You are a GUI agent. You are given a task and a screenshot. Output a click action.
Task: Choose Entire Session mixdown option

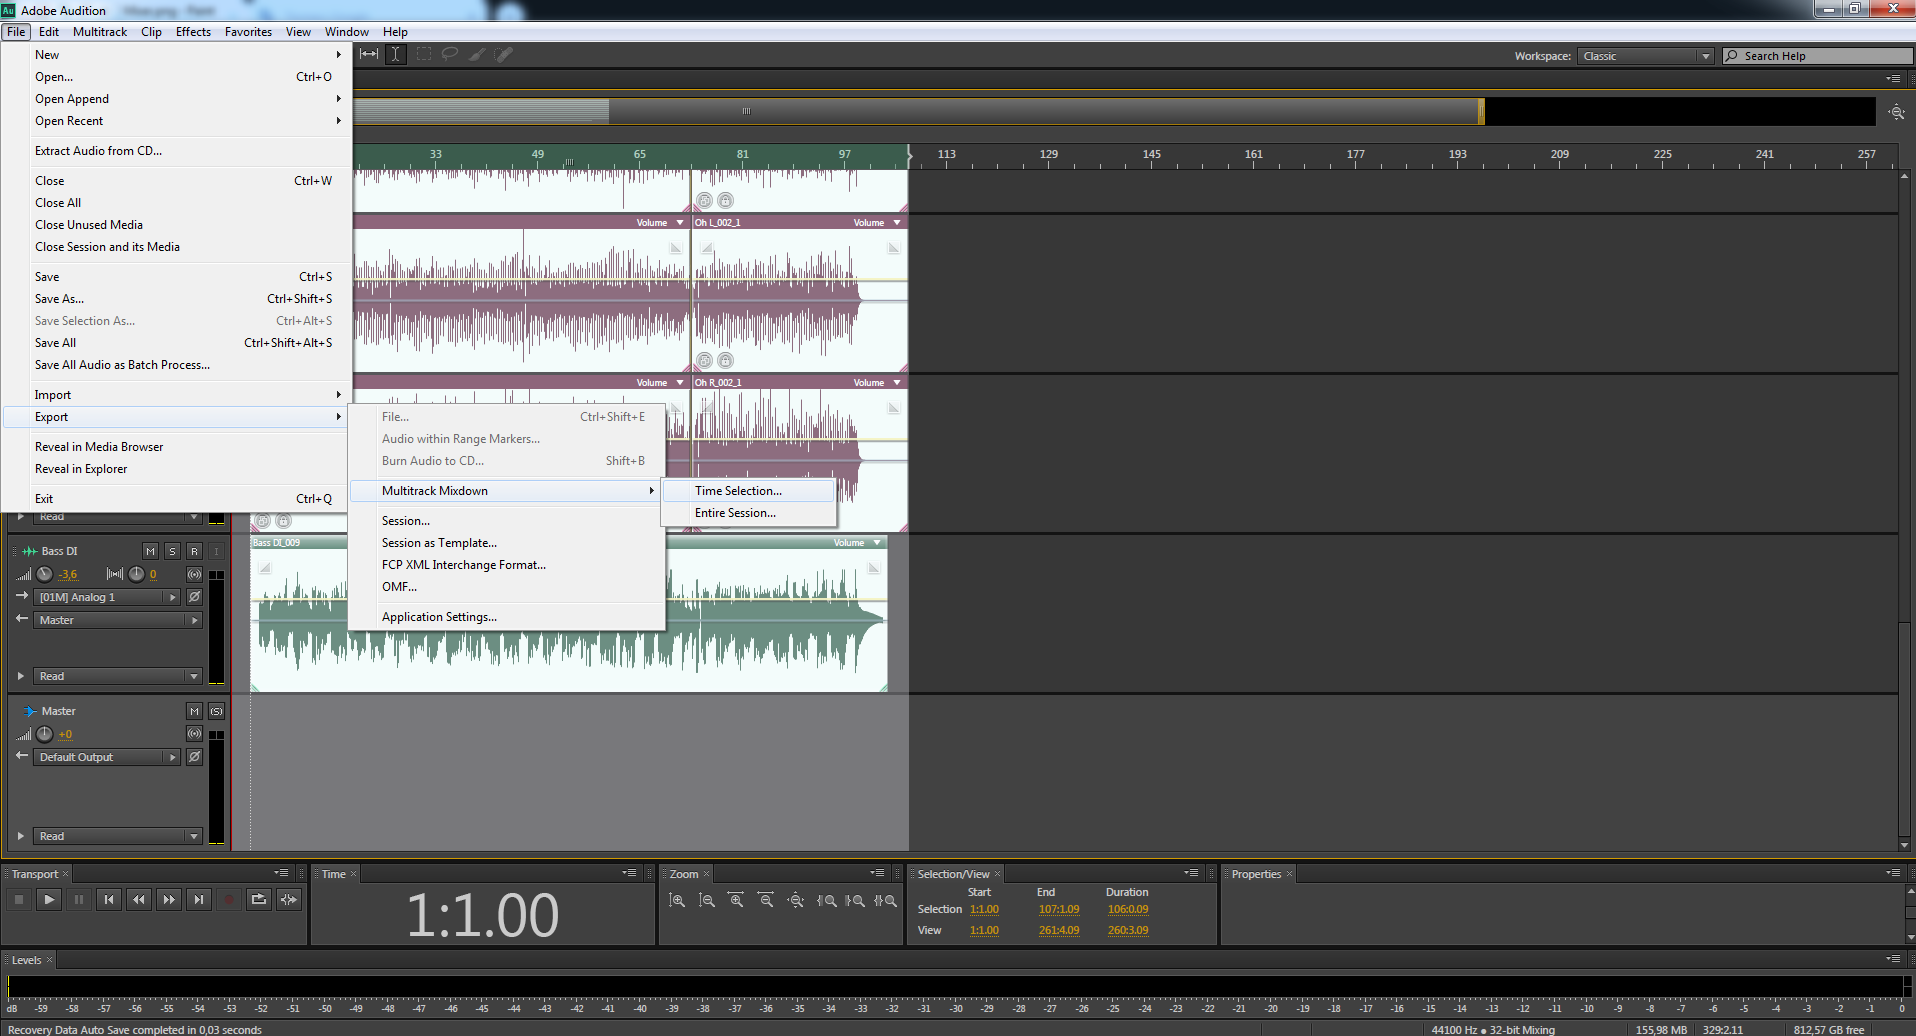click(748, 513)
